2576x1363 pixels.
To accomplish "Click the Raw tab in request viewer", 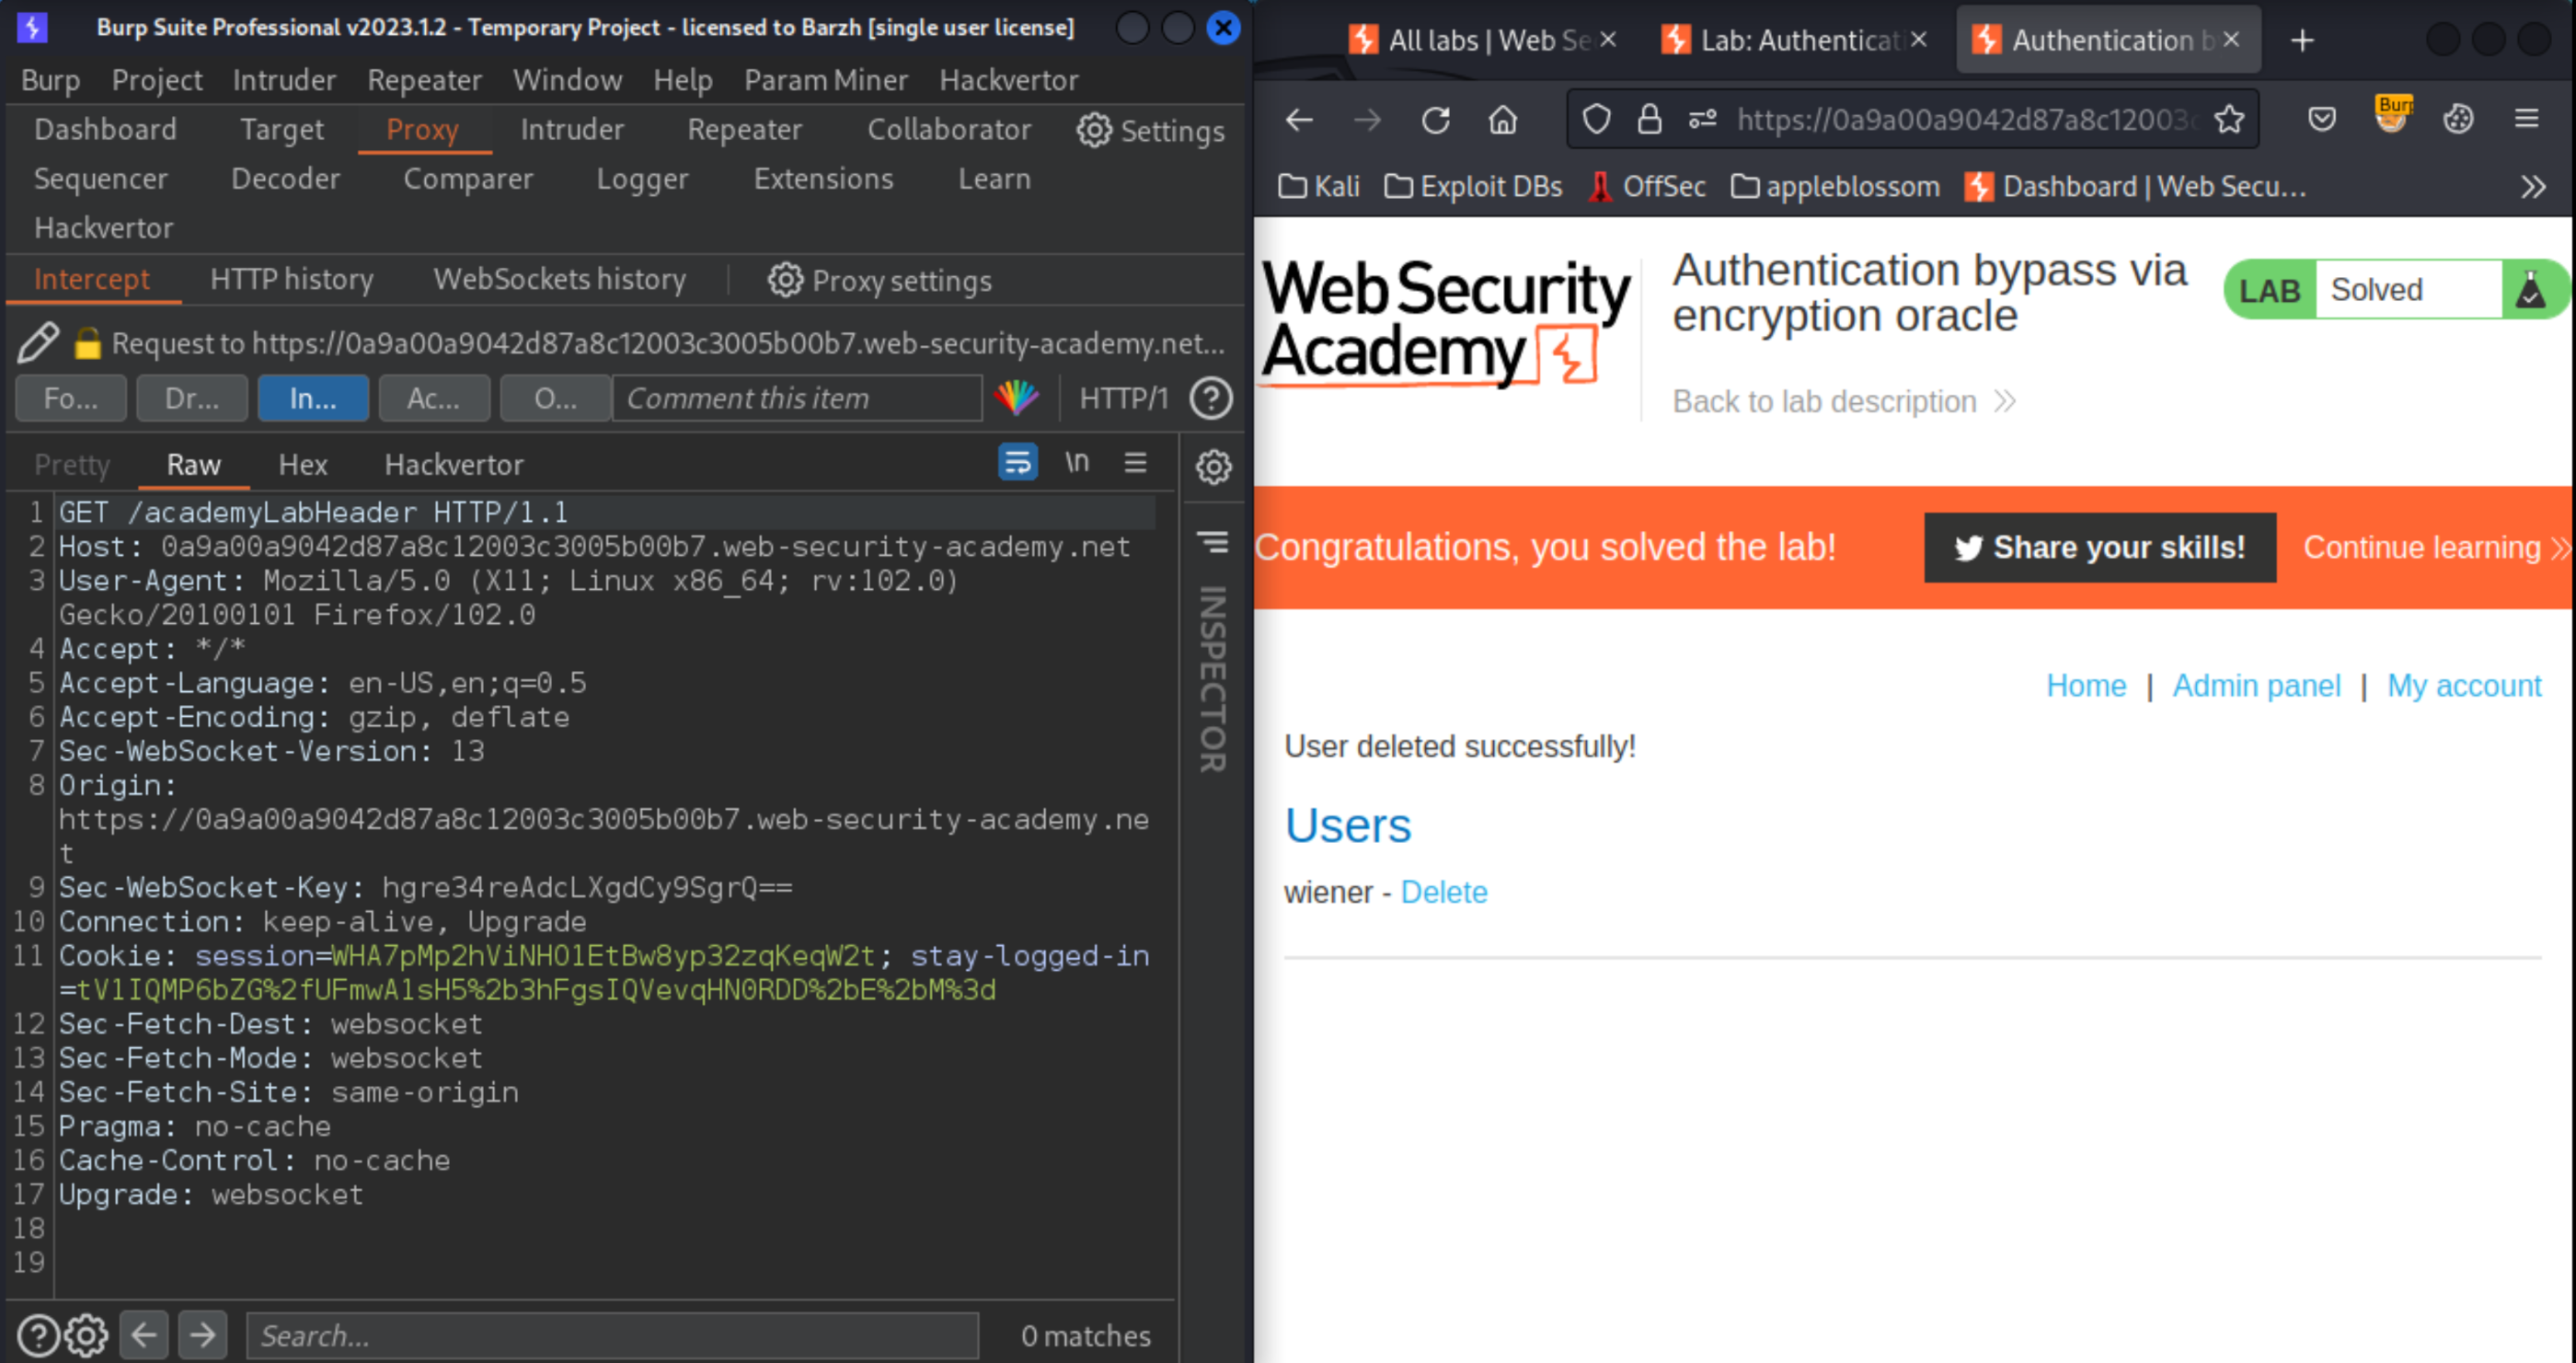I will [x=192, y=464].
